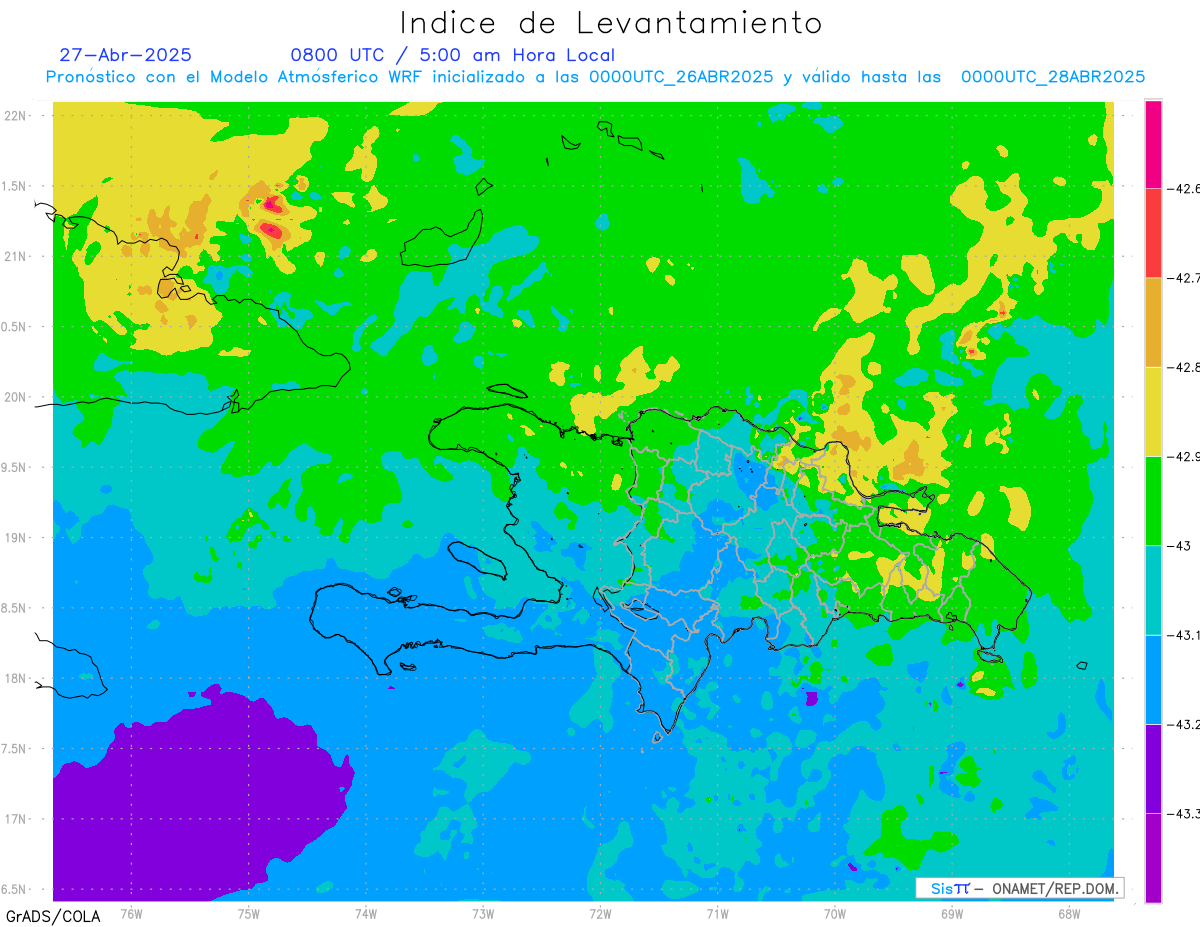Click legend value "-43"

tap(1178, 545)
